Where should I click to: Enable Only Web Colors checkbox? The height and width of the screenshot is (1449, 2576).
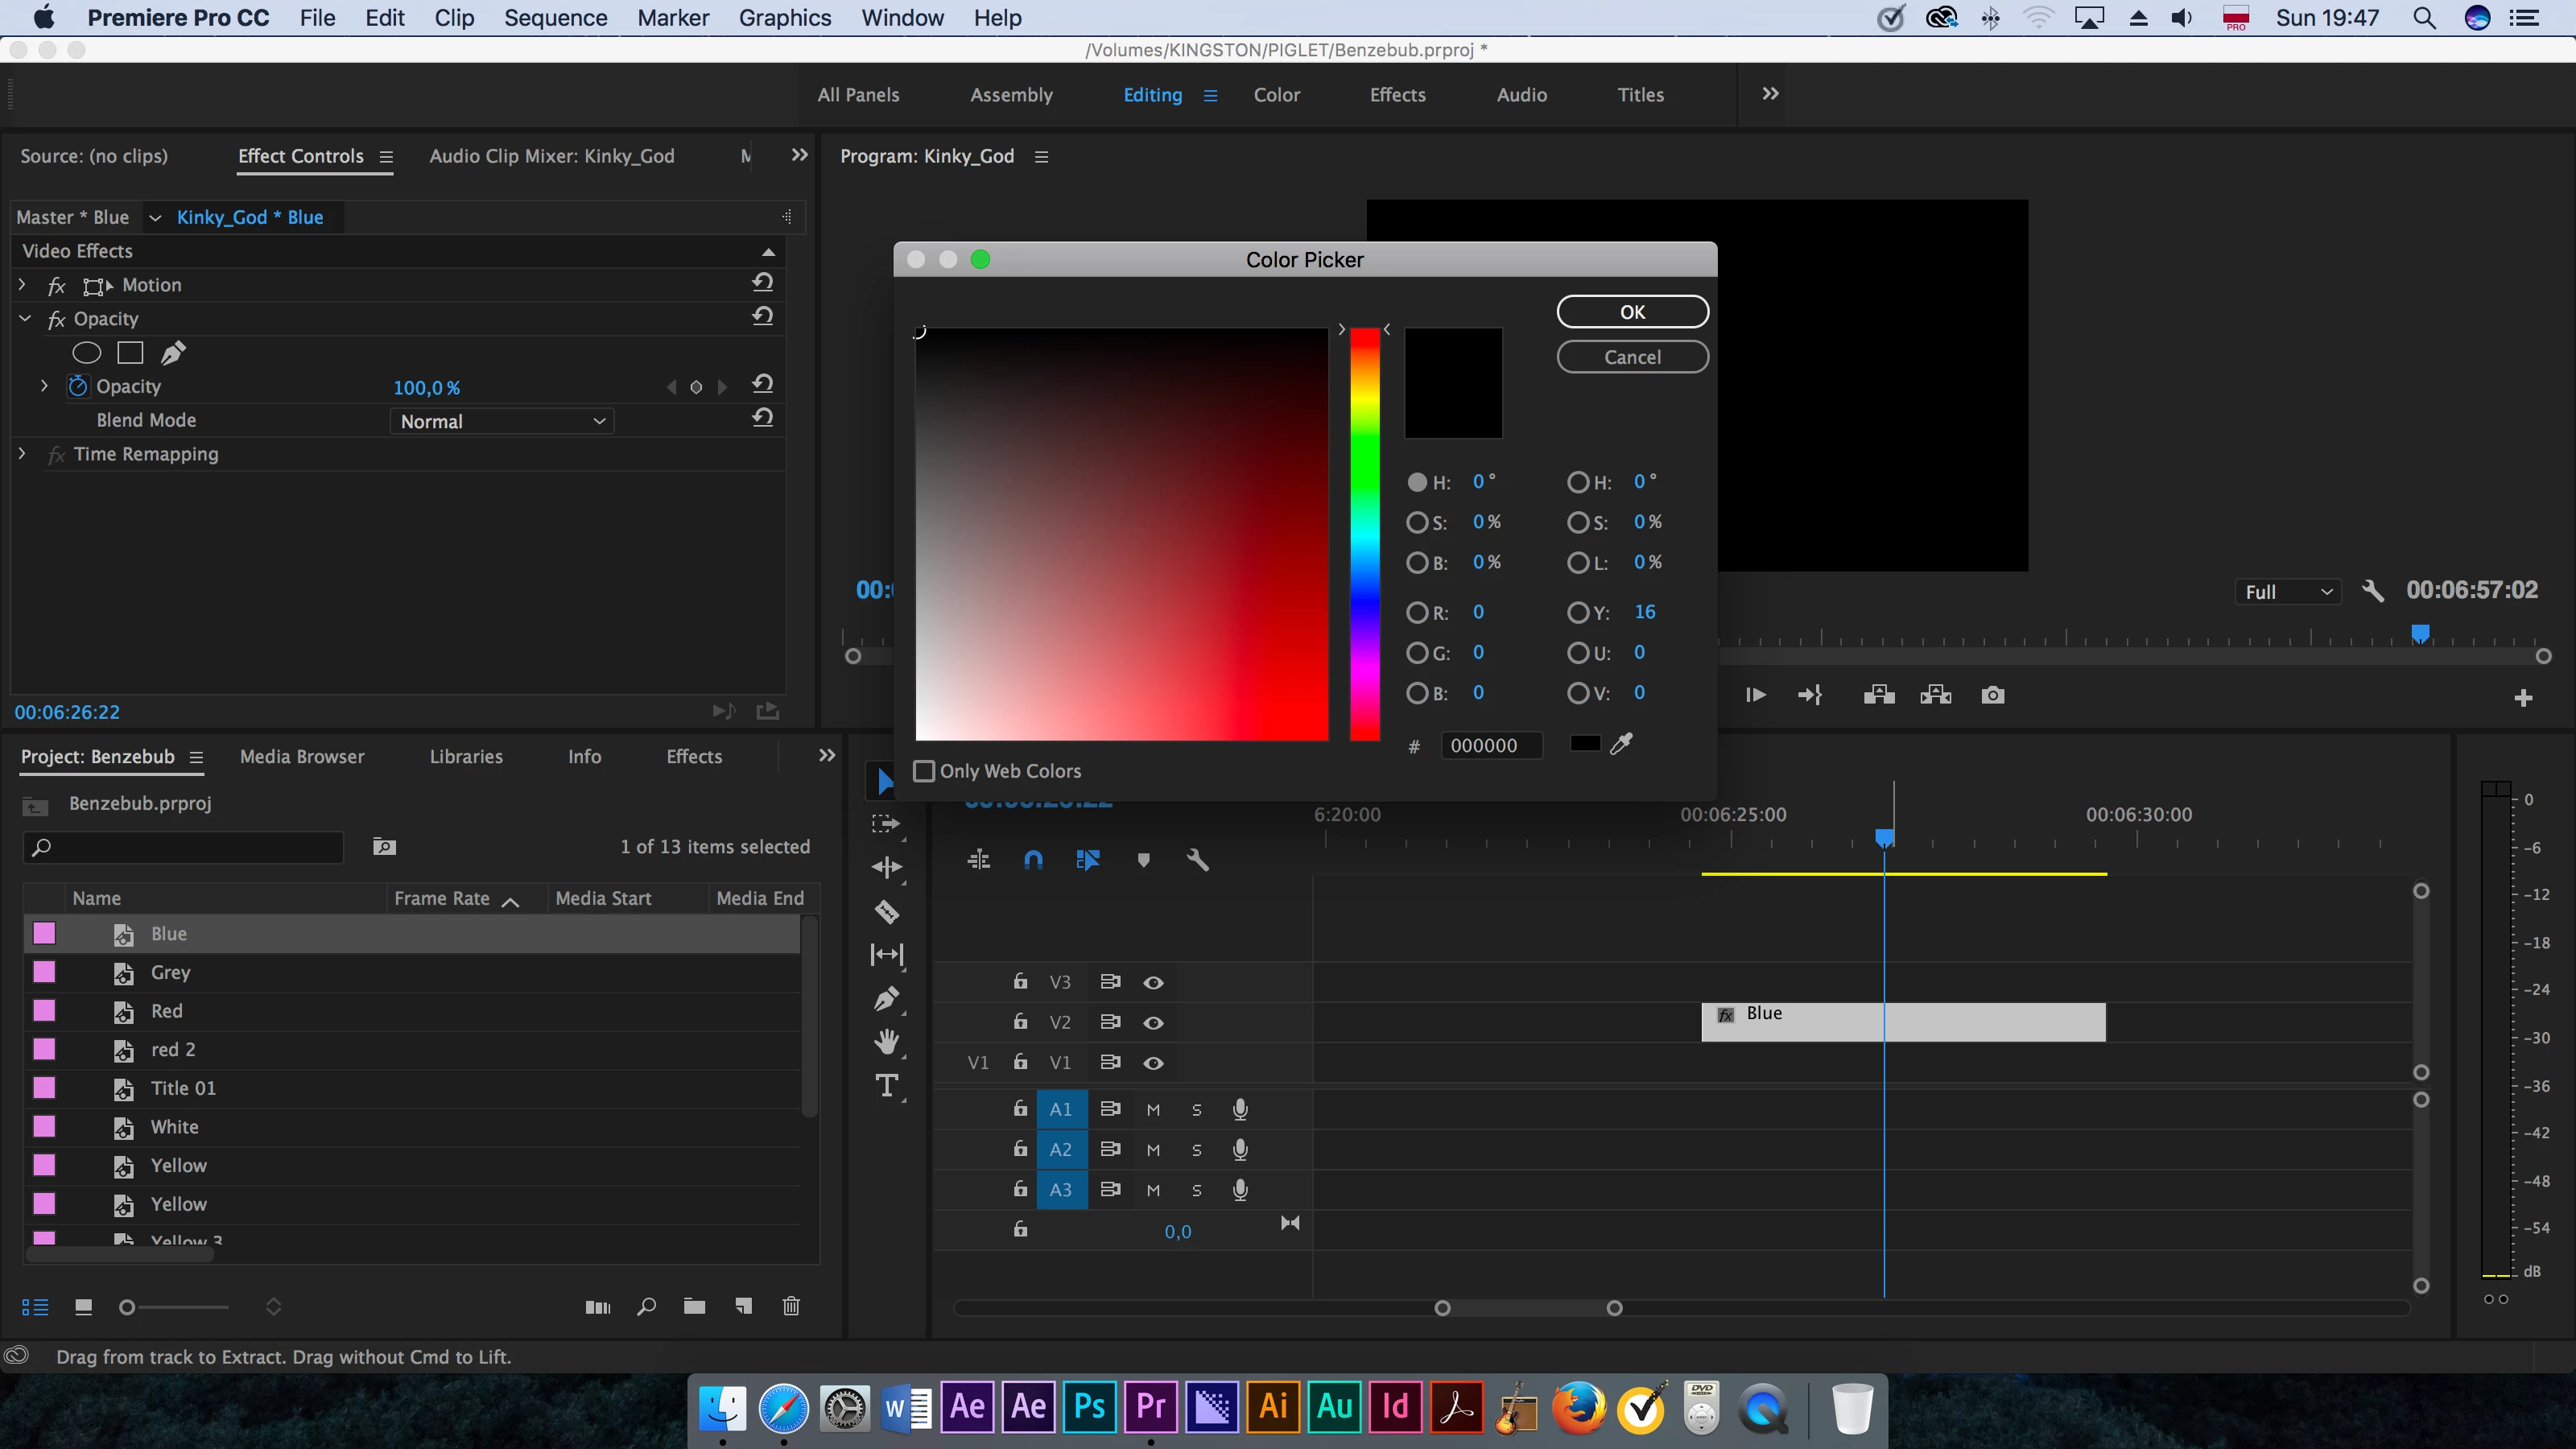[924, 771]
